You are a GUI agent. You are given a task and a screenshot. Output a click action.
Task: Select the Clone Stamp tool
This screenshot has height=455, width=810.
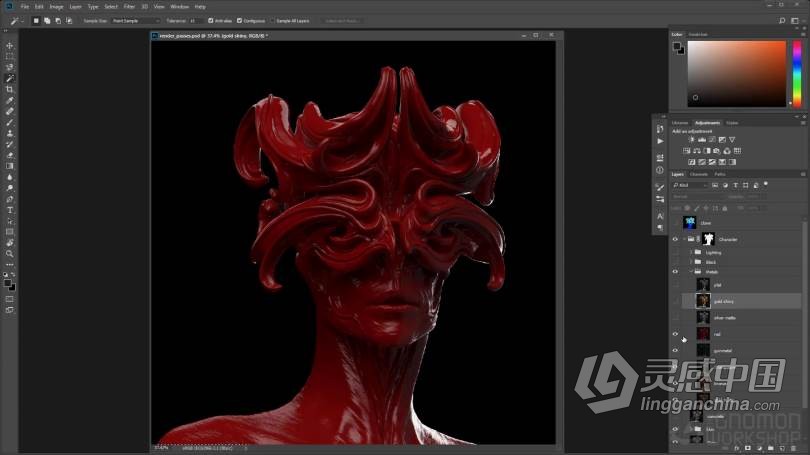(9, 133)
